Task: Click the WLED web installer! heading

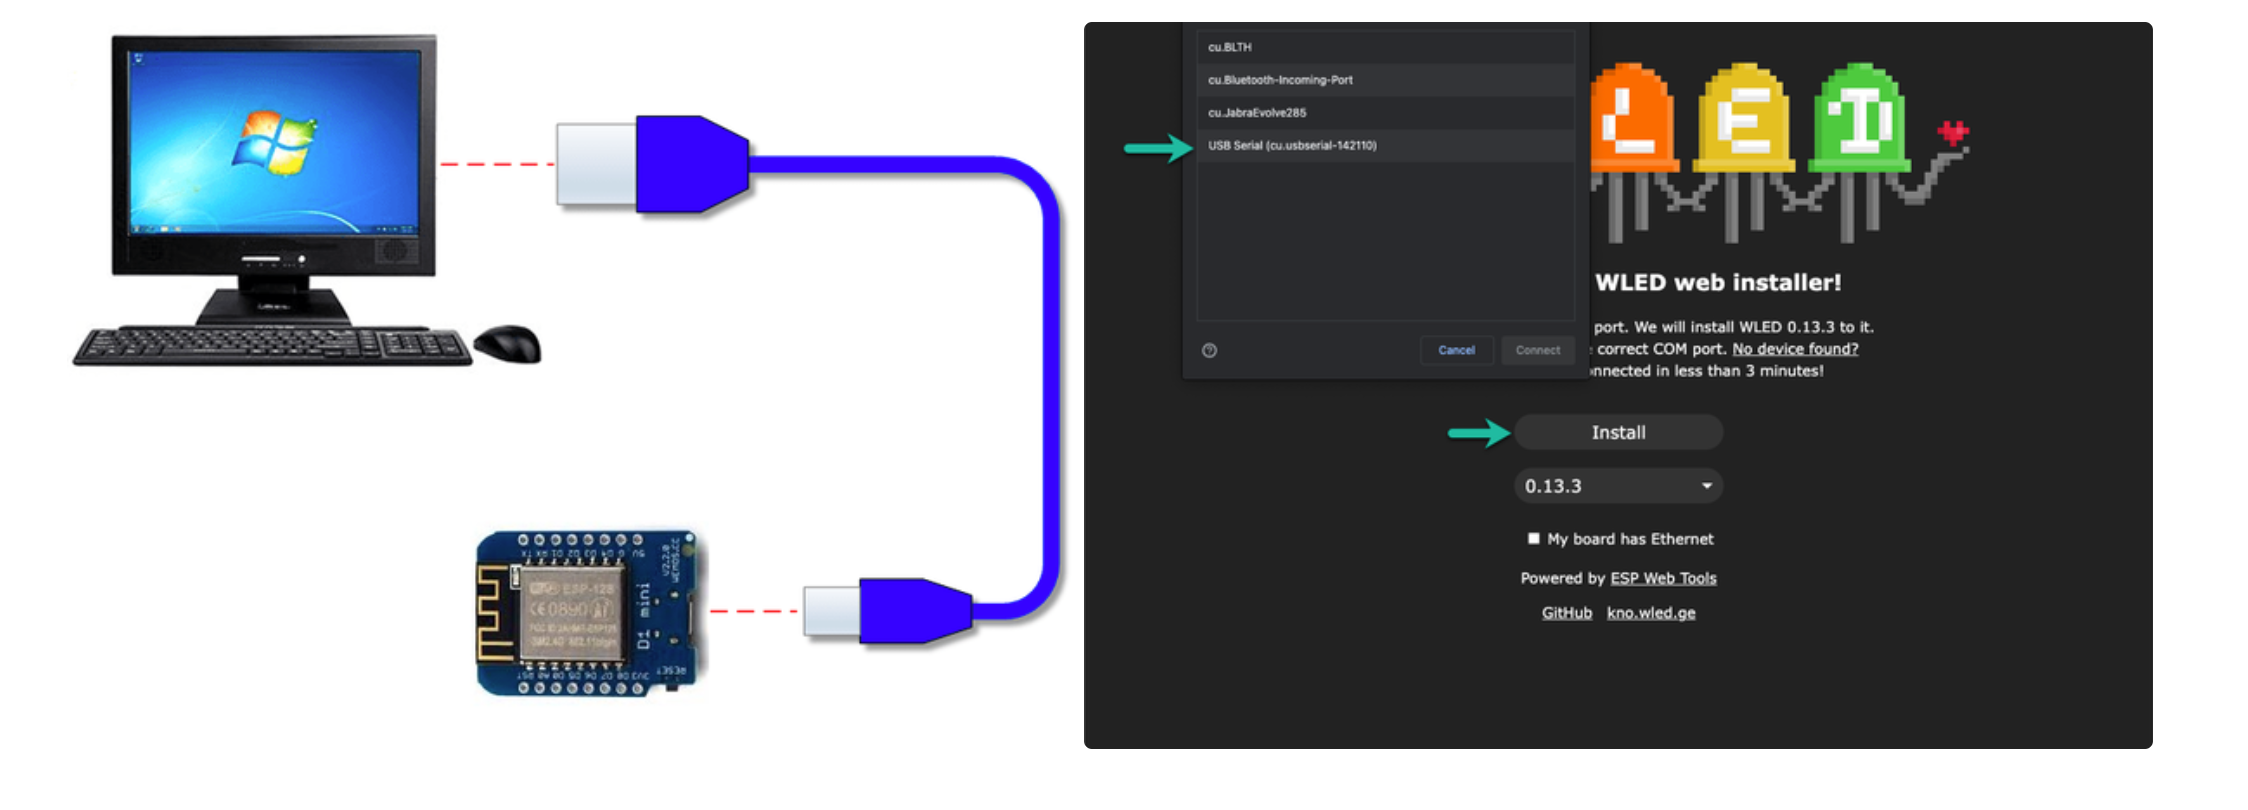Action: click(x=1718, y=283)
